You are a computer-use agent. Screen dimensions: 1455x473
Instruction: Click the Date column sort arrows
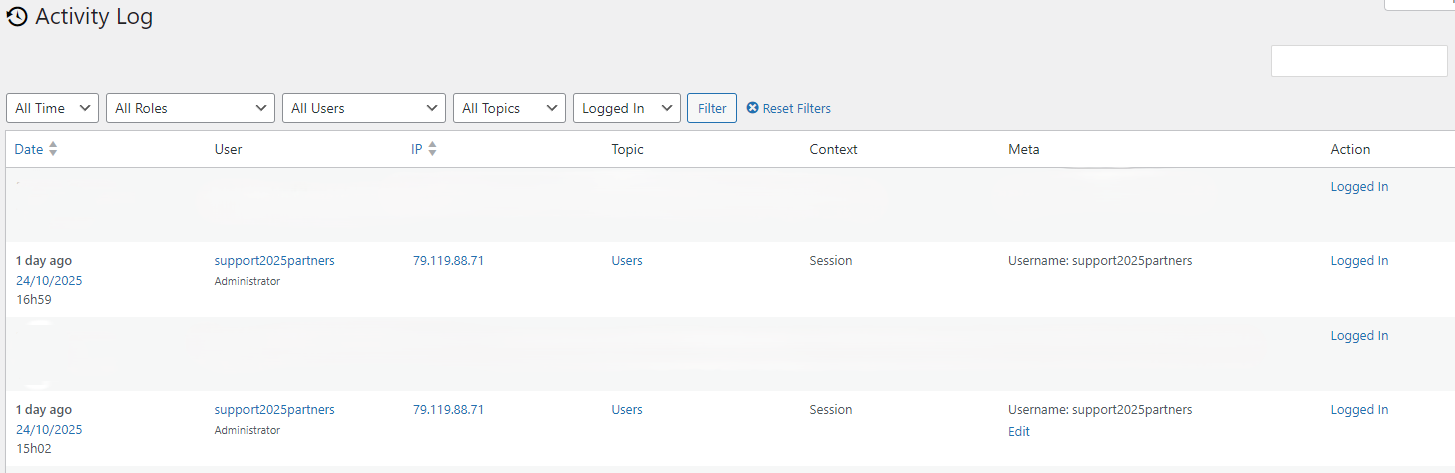pyautogui.click(x=53, y=149)
